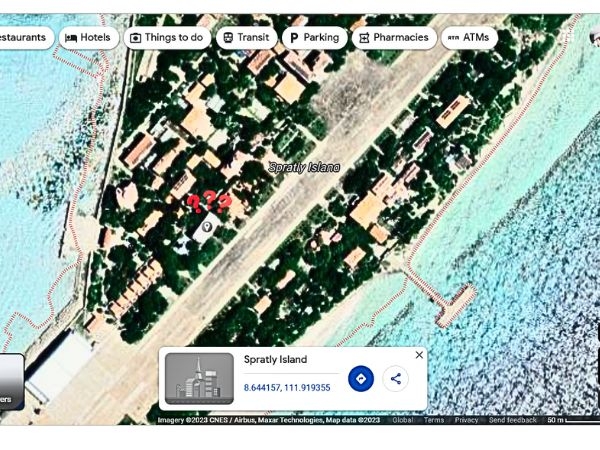Find ATMs using the filter chip
Screen dimensions: 600x450
[469, 38]
